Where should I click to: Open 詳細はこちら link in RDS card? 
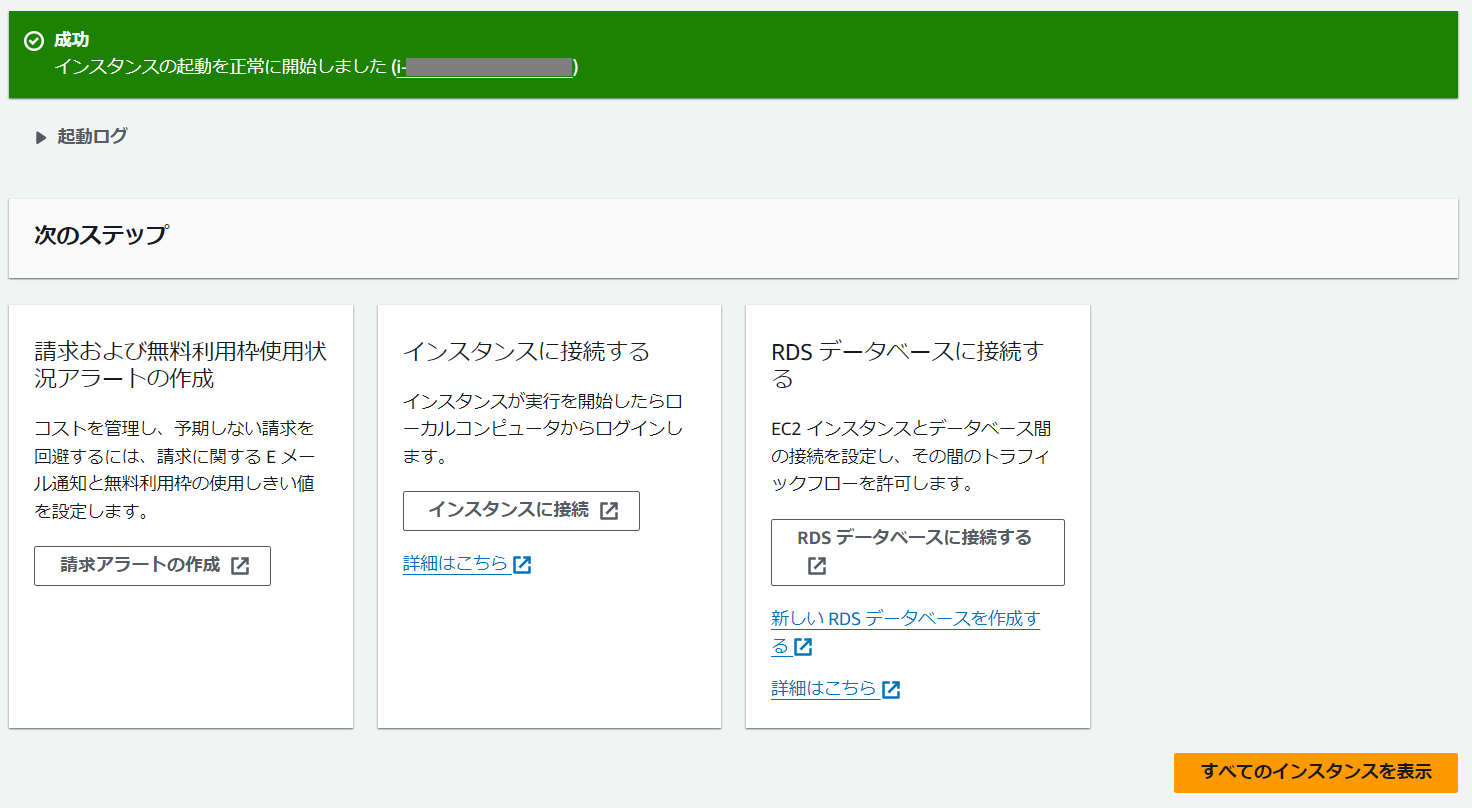coord(823,688)
